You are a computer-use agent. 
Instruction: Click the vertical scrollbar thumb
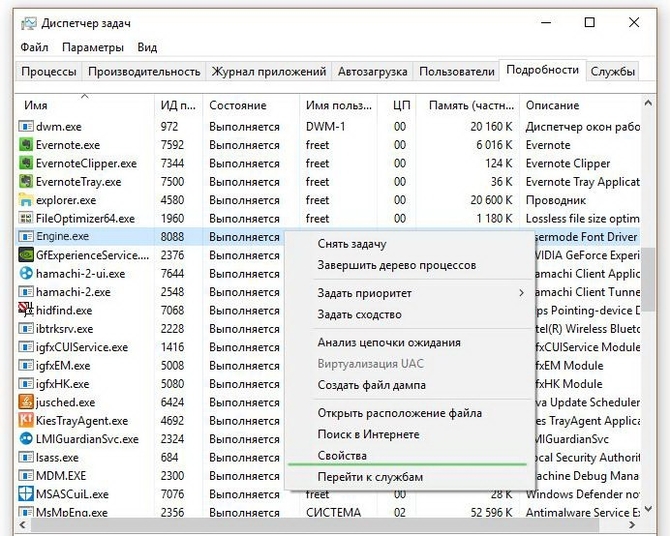click(648, 279)
